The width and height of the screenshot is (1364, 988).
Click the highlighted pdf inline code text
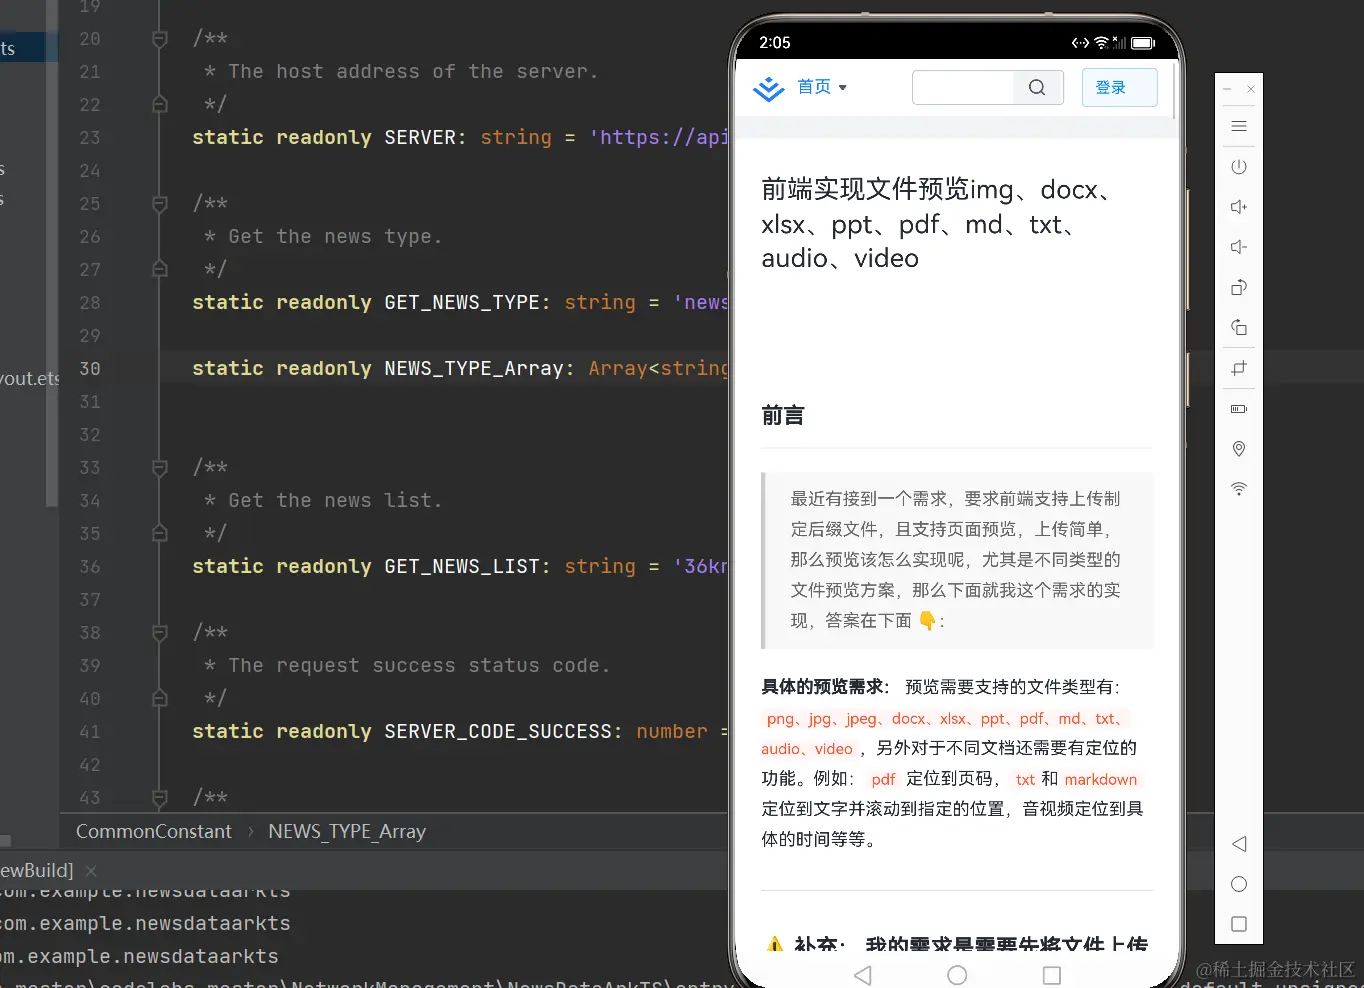883,779
